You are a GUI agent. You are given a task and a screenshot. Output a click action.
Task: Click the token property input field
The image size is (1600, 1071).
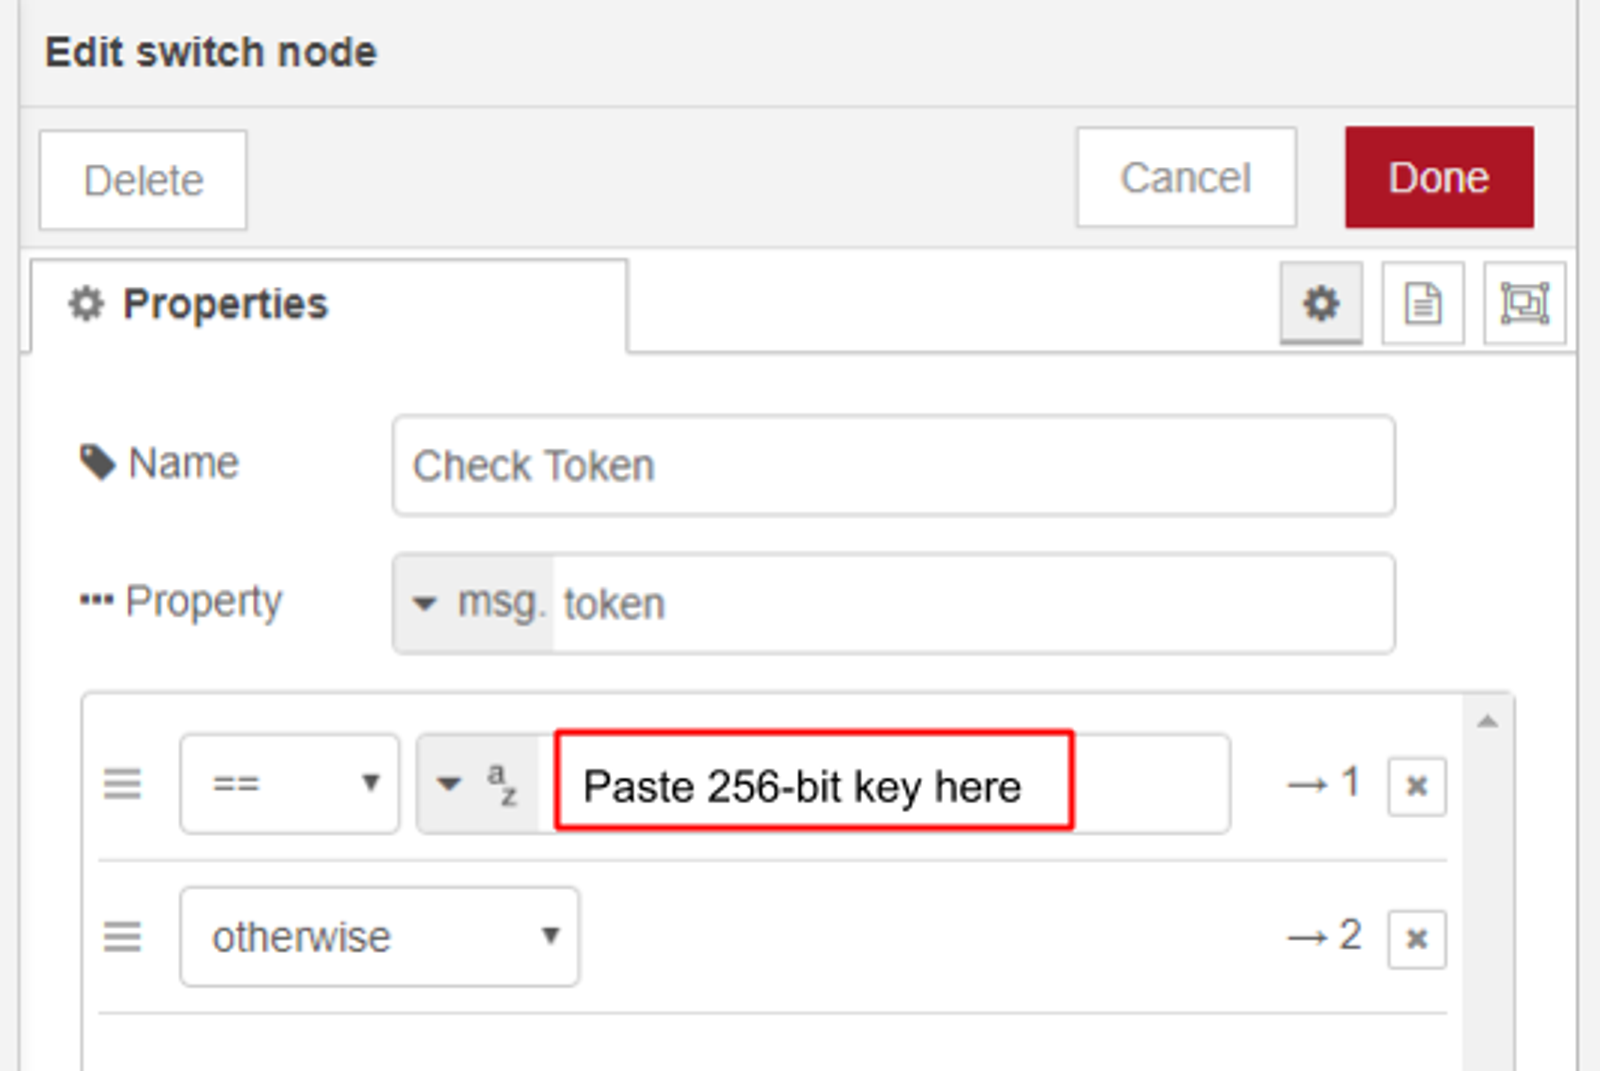(x=900, y=603)
